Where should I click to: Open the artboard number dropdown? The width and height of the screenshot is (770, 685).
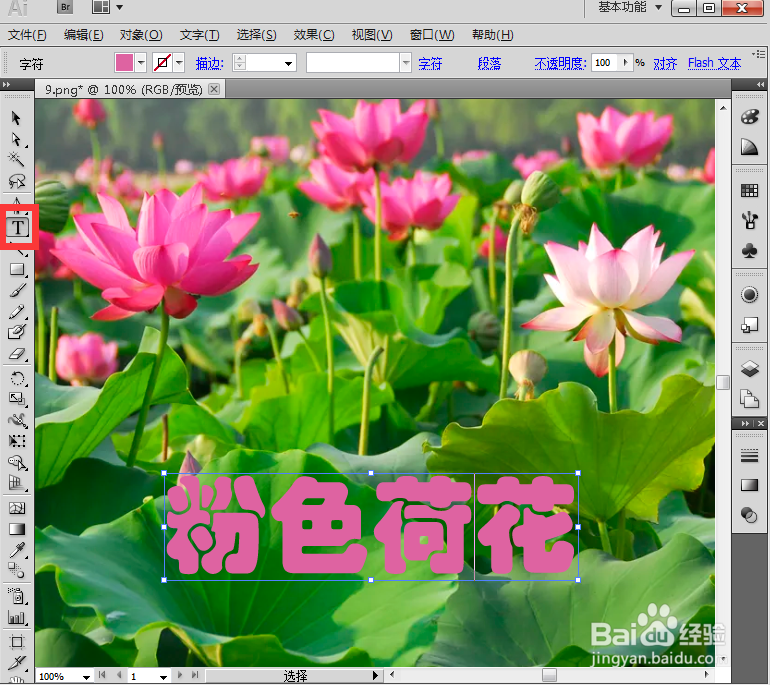tap(163, 677)
